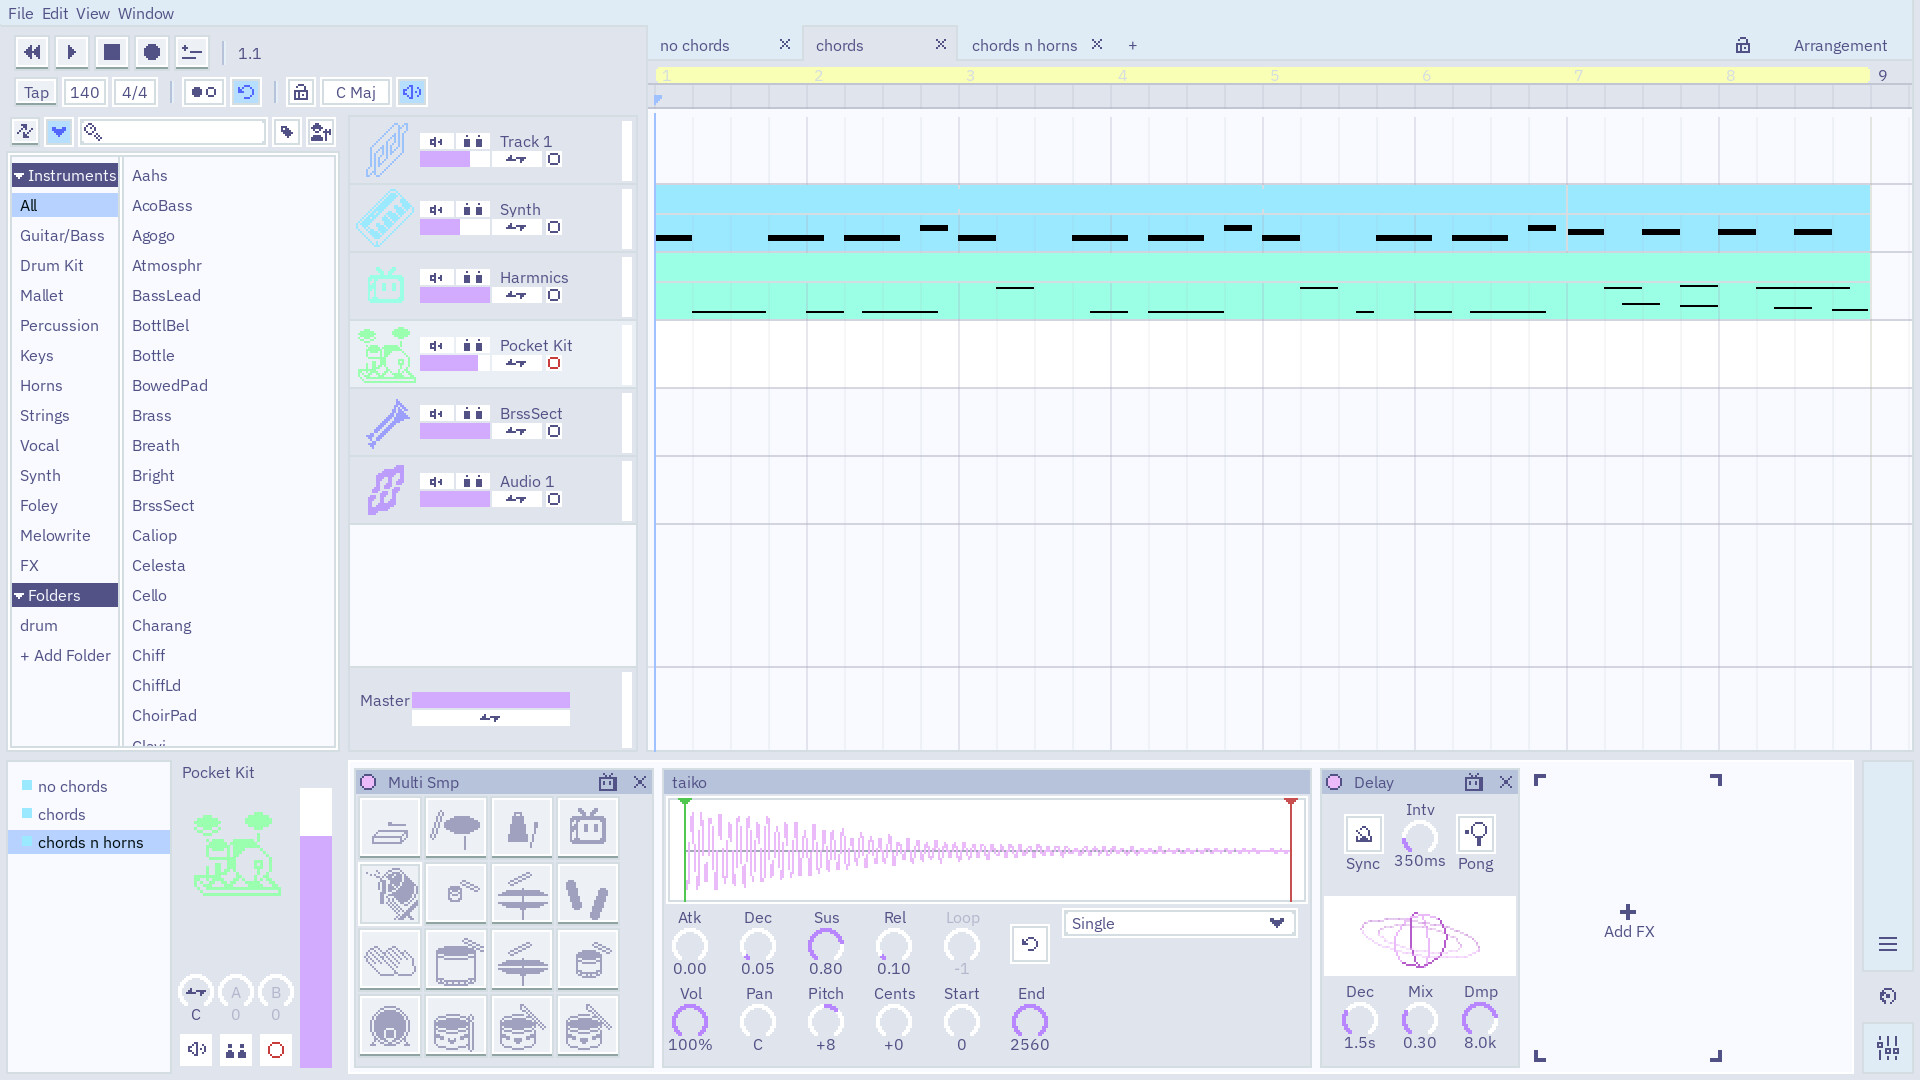Click the Track 1 instrument icon
The image size is (1920, 1080).
coord(386,150)
